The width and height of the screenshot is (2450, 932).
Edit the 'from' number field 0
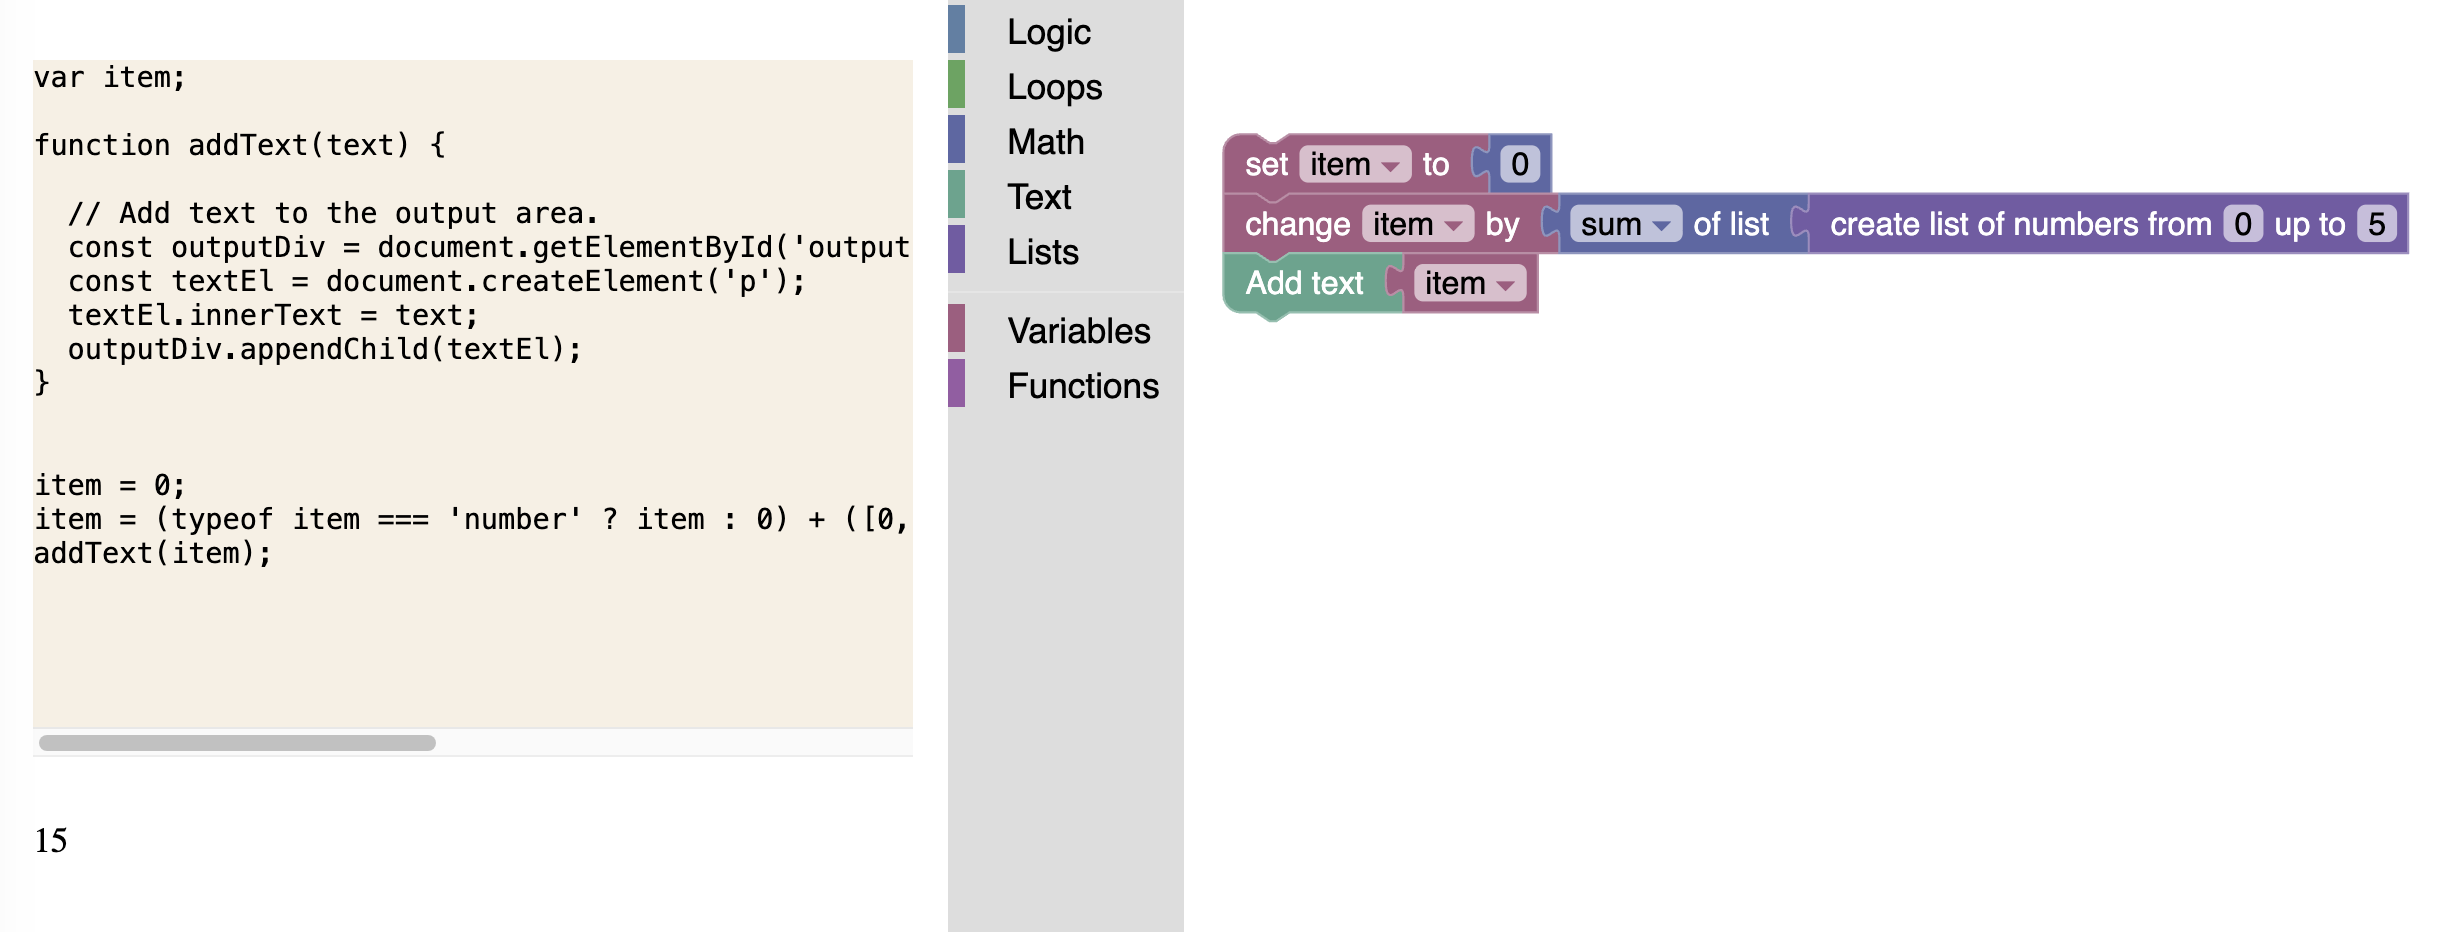[x=2242, y=224]
